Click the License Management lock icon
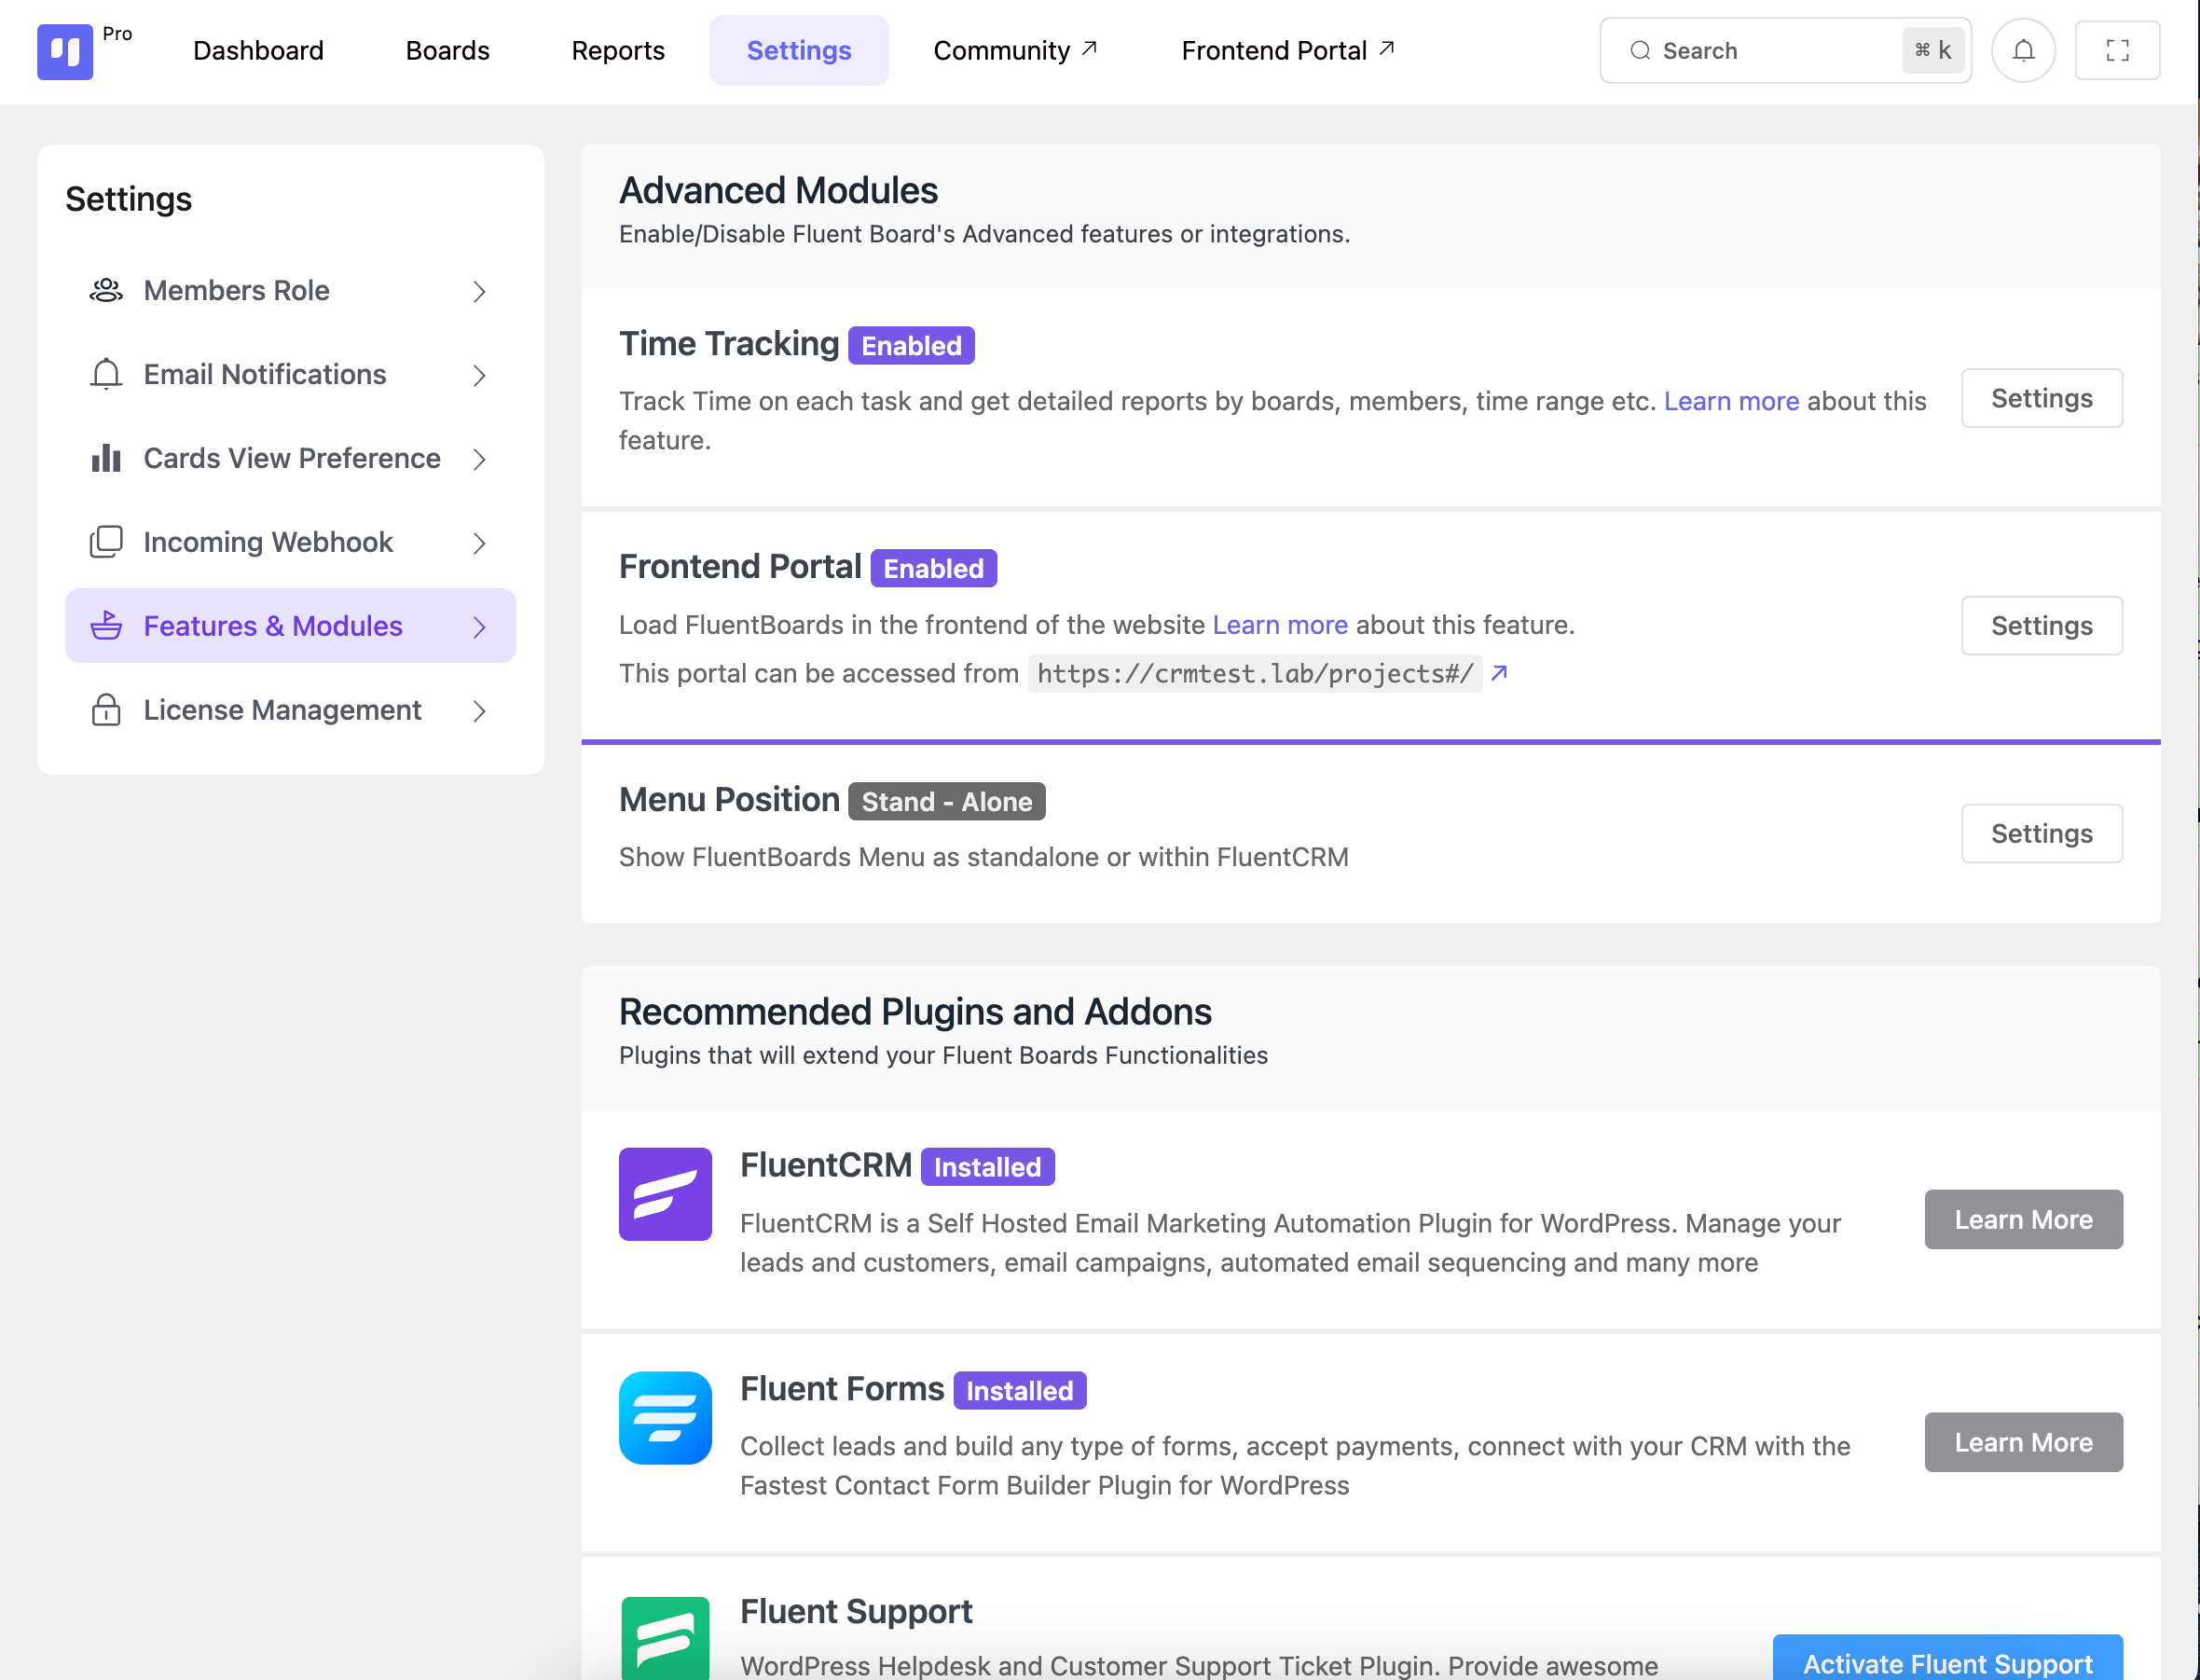The image size is (2200, 1680). click(106, 710)
